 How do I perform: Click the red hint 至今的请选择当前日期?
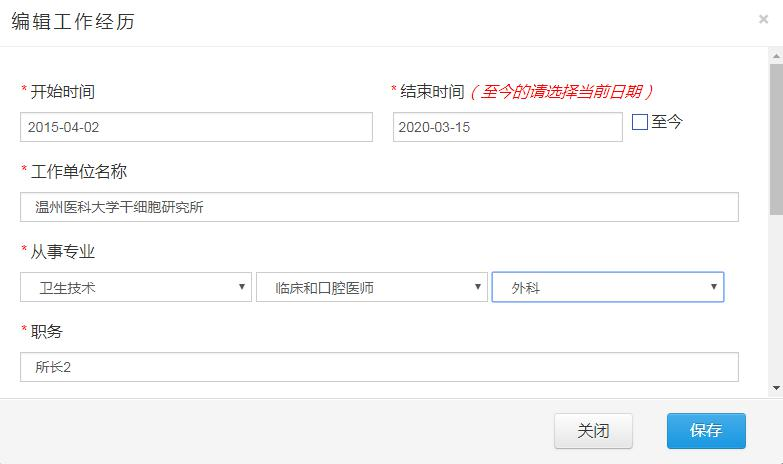[562, 91]
